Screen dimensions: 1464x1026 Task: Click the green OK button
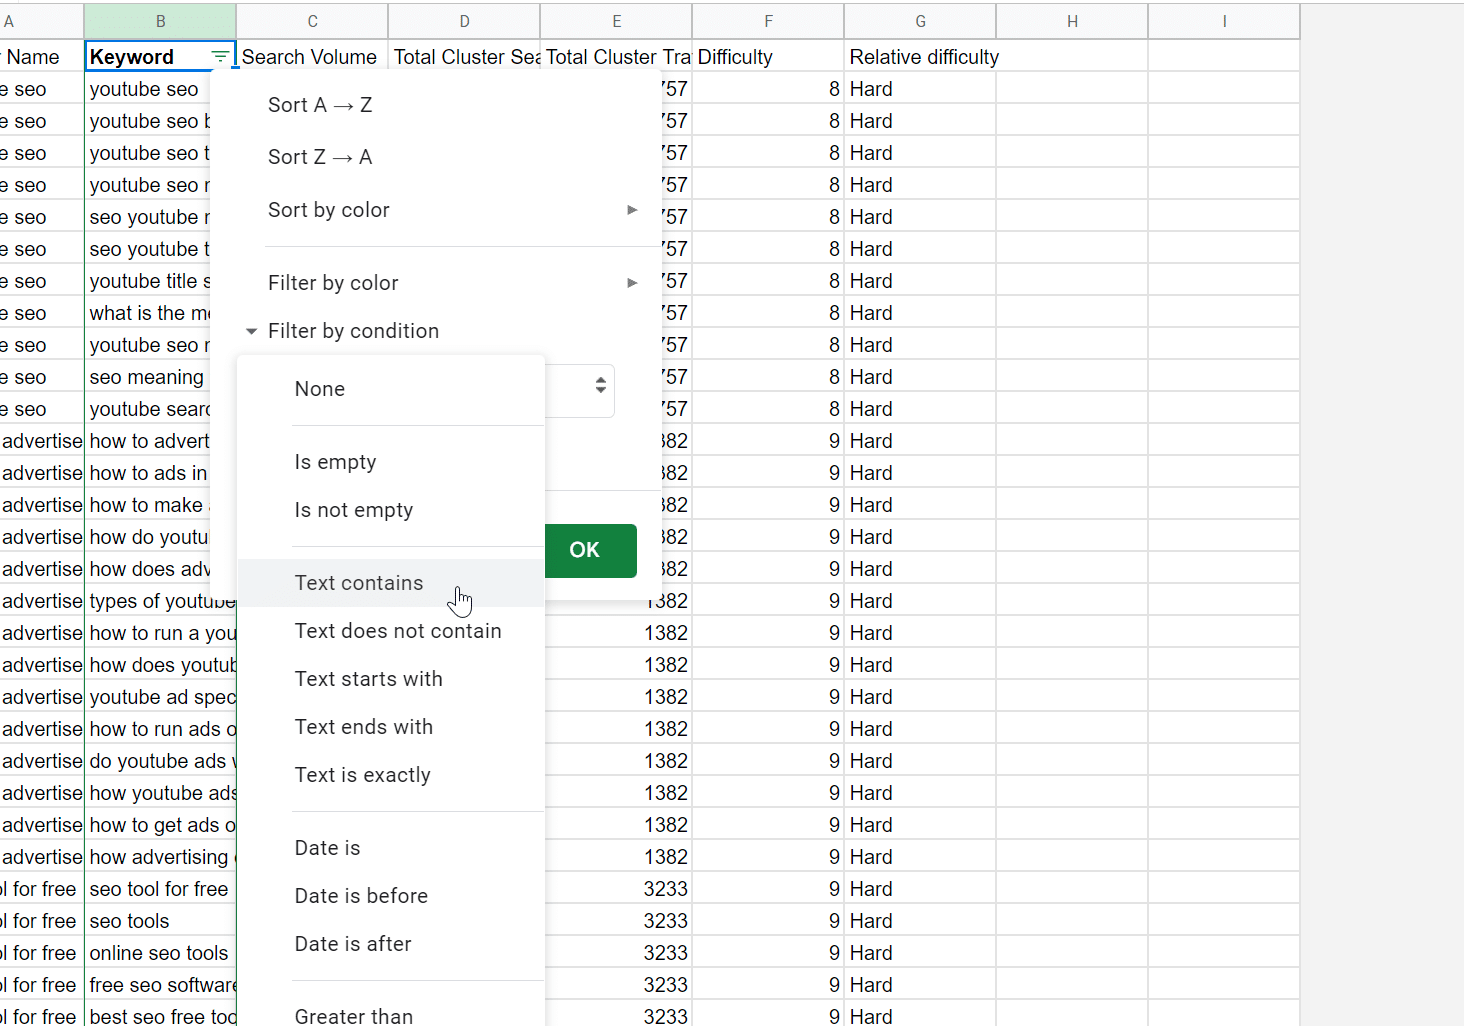[x=591, y=551]
